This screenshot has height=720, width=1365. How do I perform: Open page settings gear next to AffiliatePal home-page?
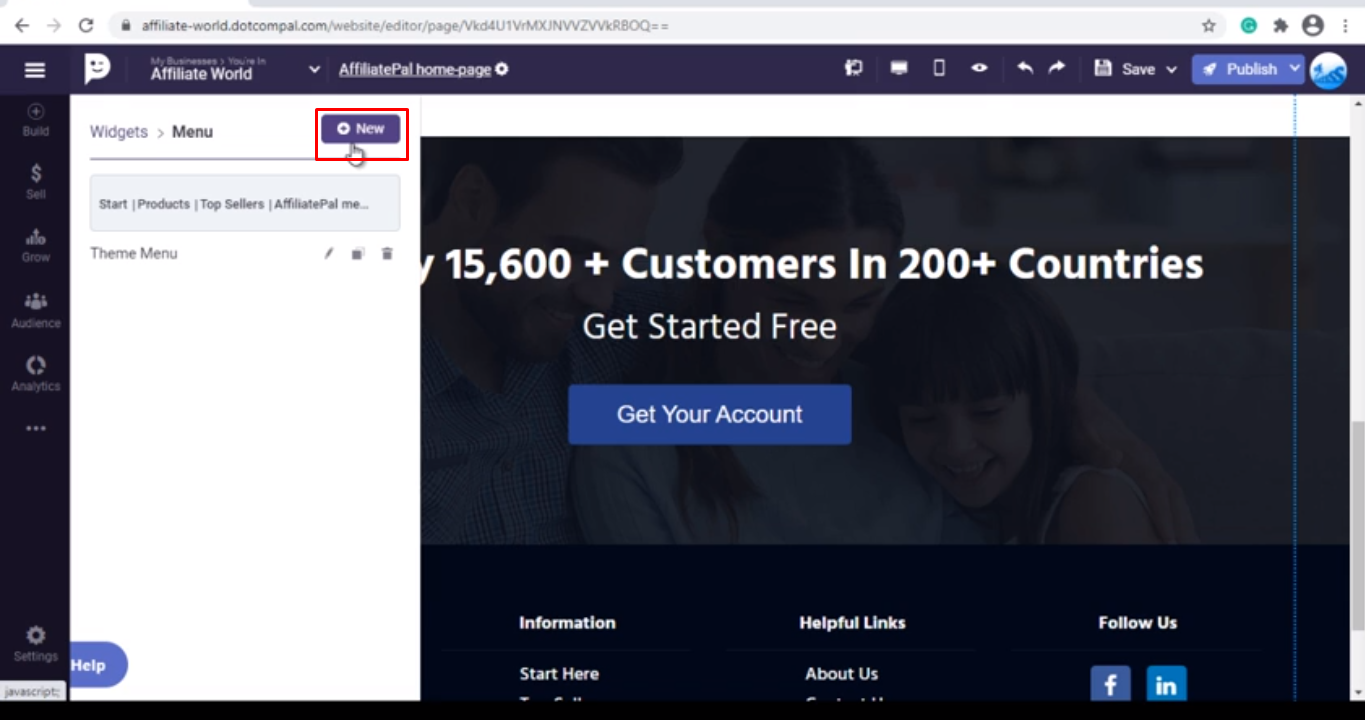pos(502,69)
